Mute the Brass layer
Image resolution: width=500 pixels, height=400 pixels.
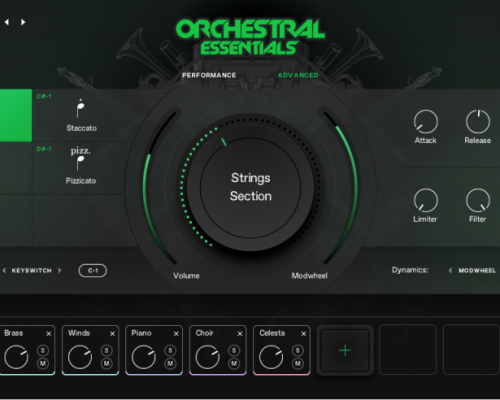coord(43,363)
